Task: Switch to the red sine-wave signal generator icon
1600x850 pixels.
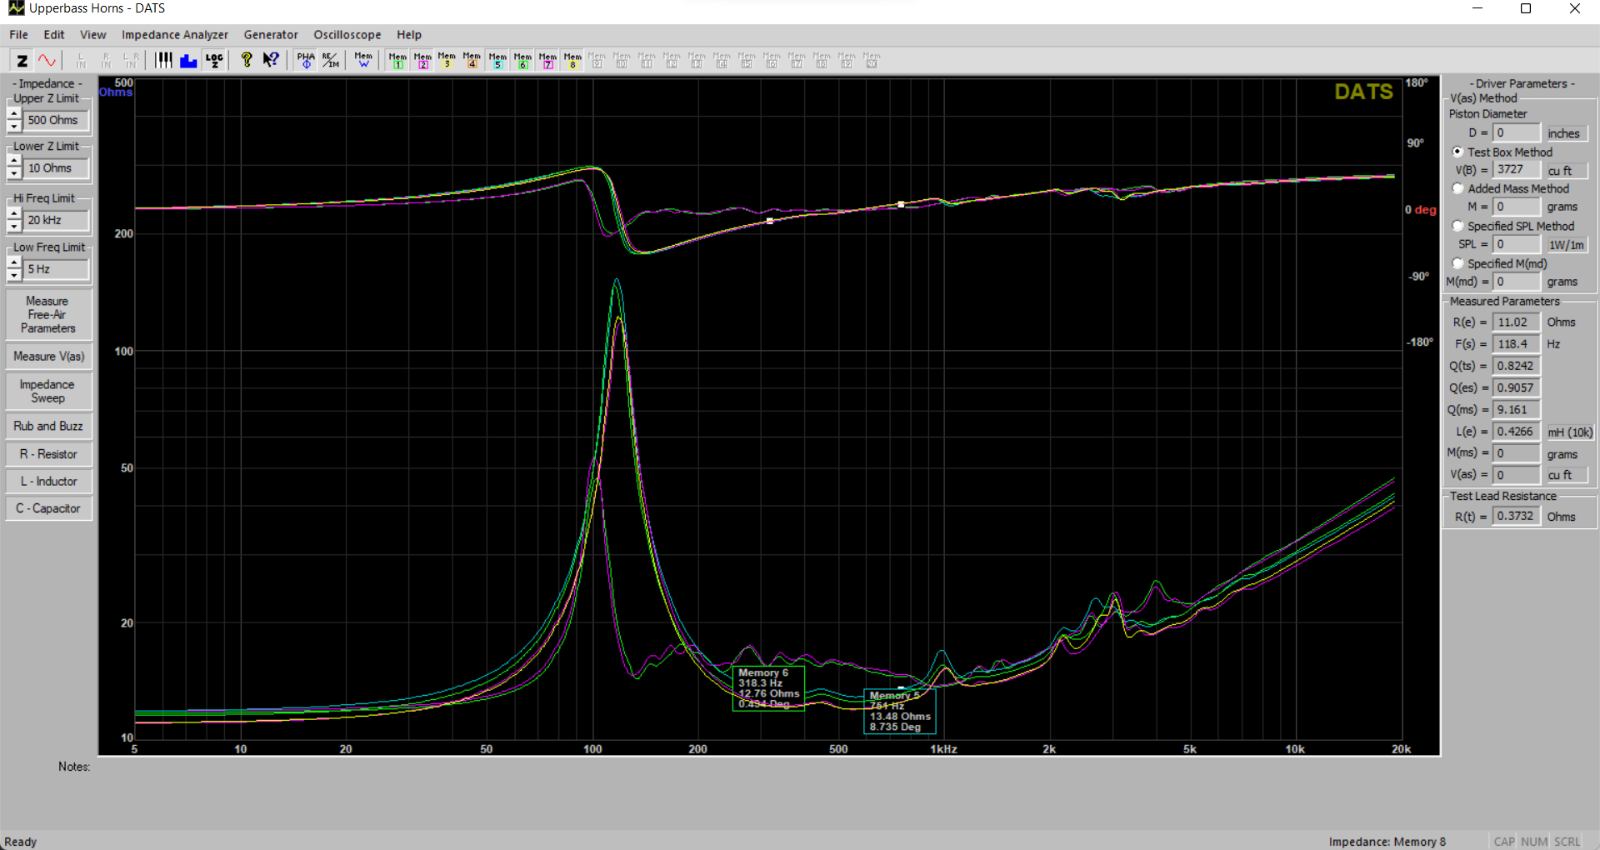Action: pos(47,61)
